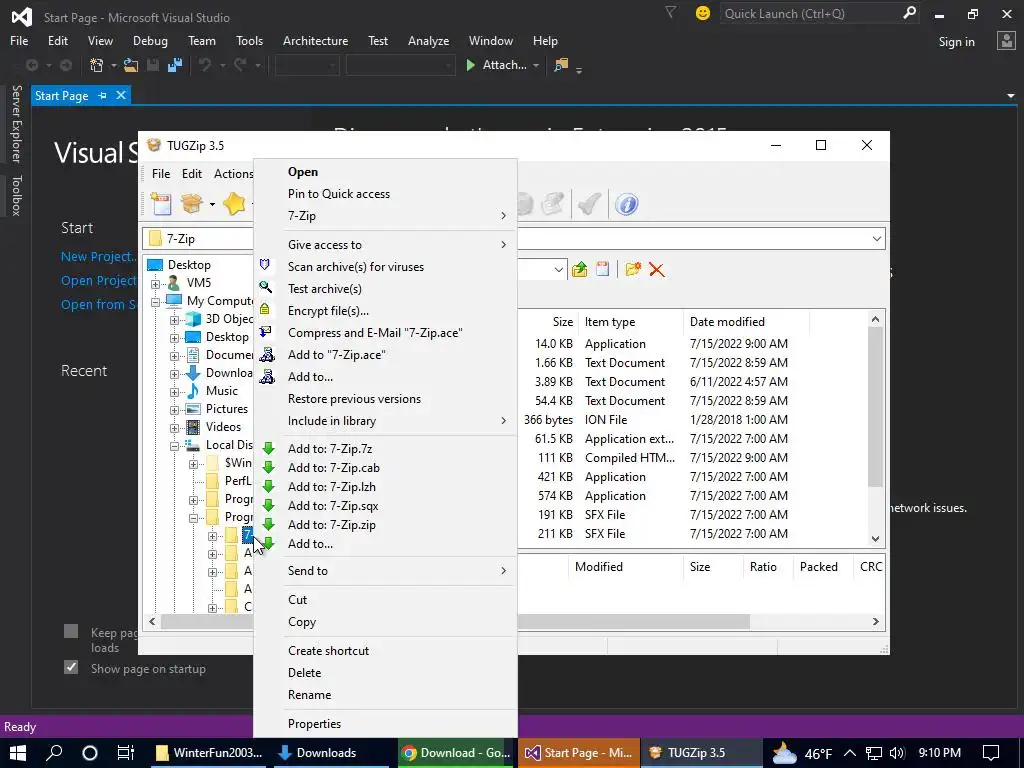The height and width of the screenshot is (768, 1024).
Task: Click the magnifier icon beside Test archive(s)
Action: point(265,287)
